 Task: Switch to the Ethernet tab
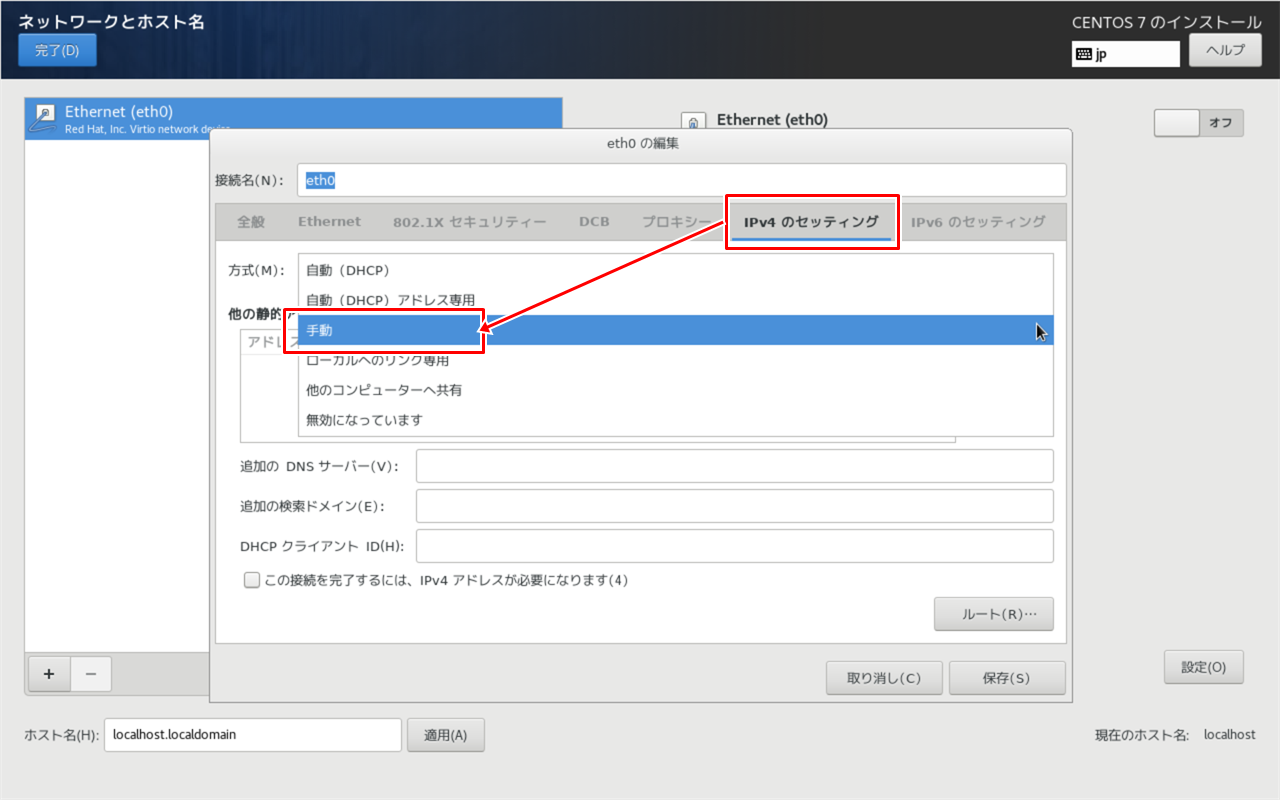(329, 221)
